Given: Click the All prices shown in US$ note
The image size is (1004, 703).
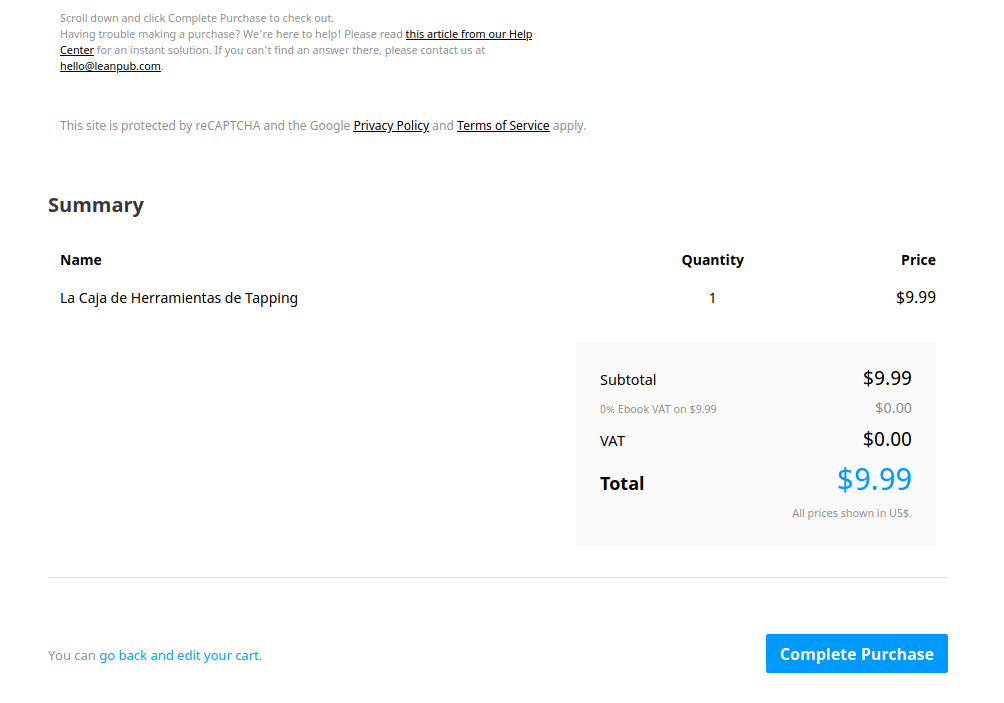Looking at the screenshot, I should (852, 513).
